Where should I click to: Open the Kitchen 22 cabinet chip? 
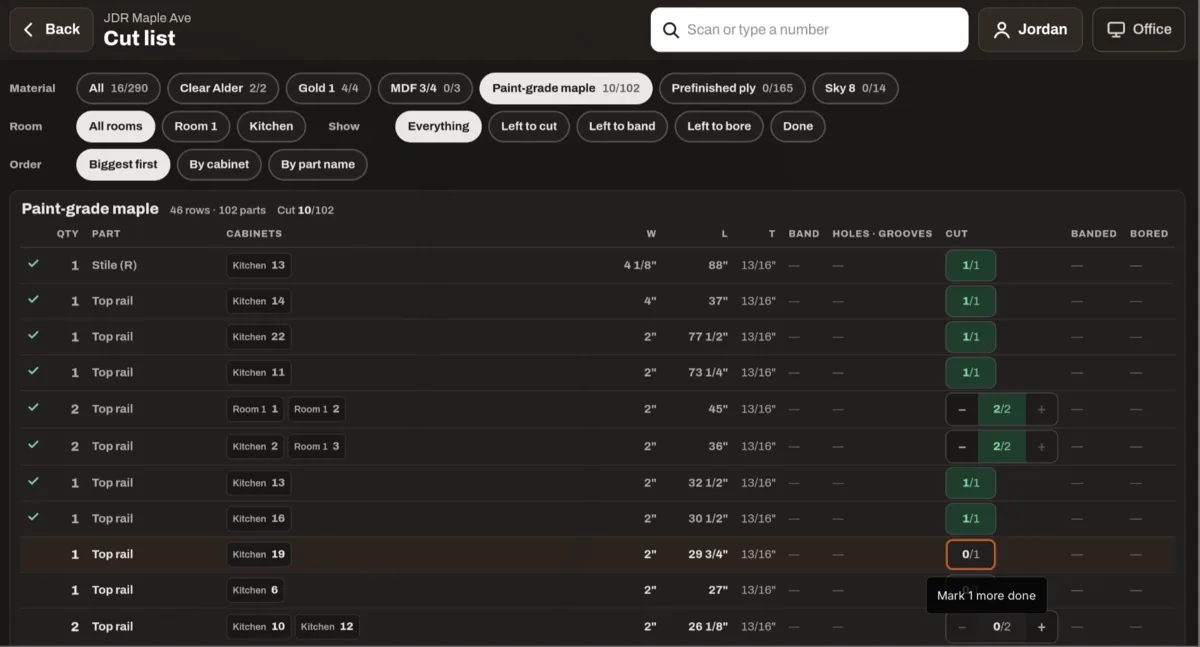click(259, 337)
